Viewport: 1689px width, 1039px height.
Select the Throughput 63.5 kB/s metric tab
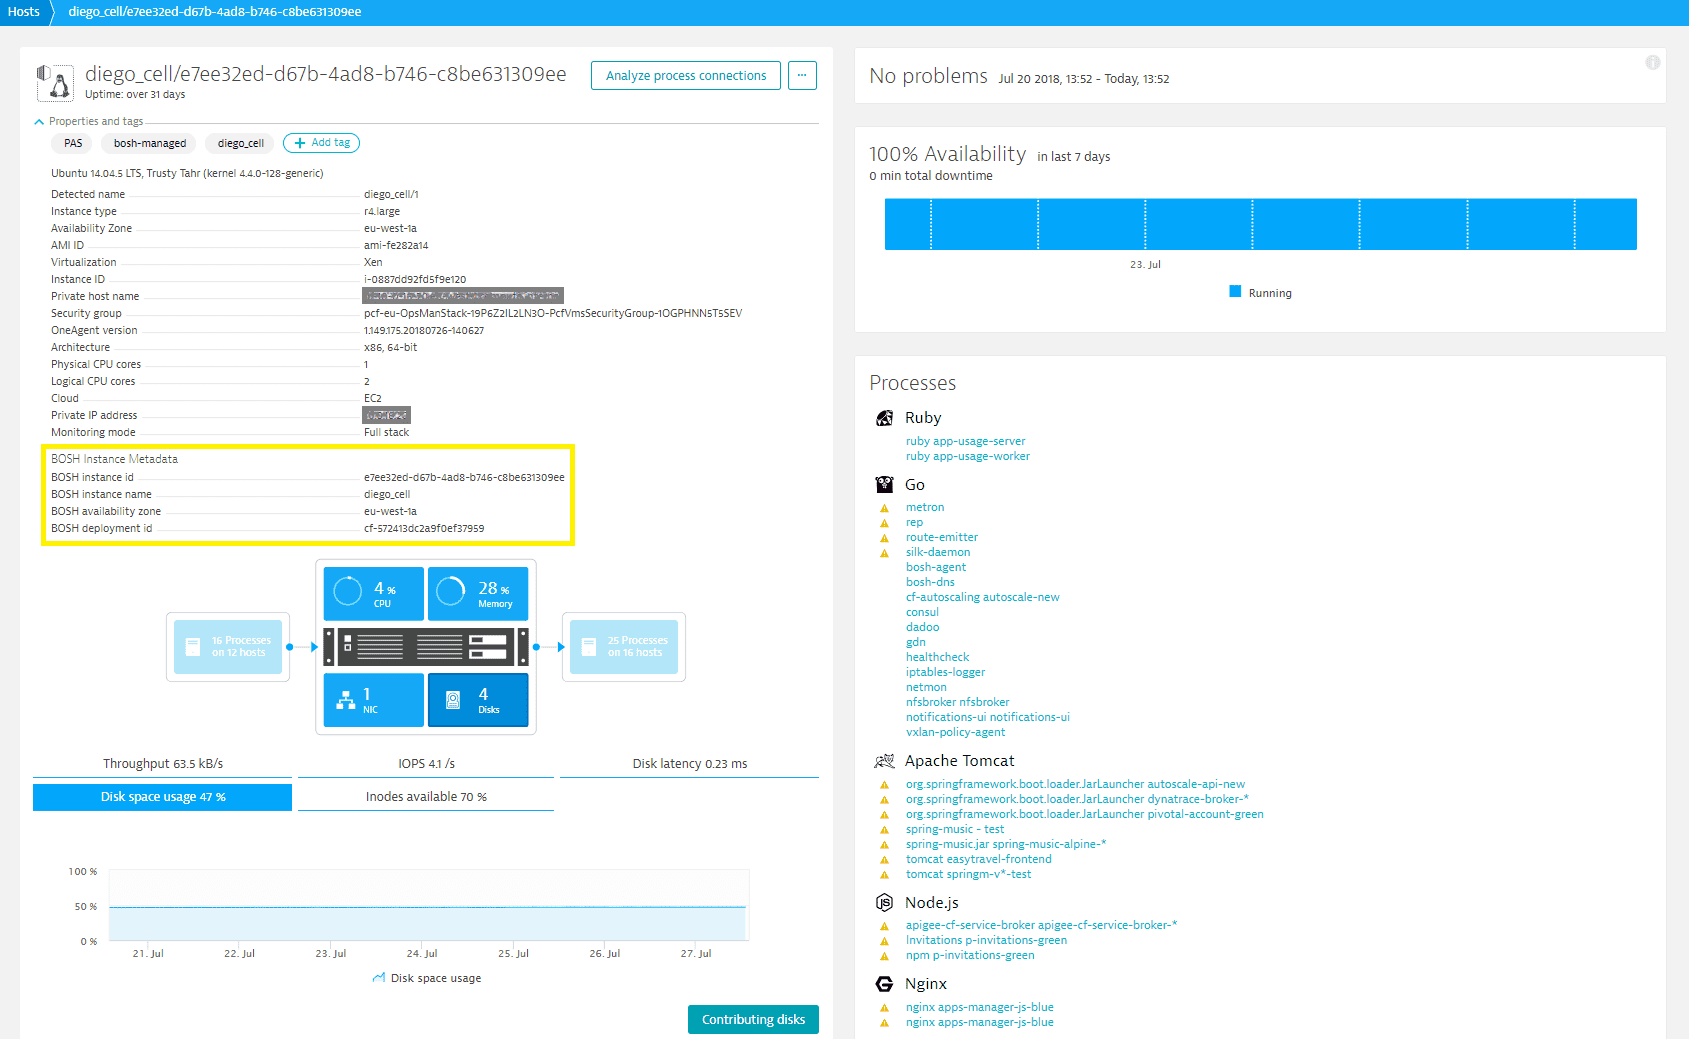click(163, 764)
